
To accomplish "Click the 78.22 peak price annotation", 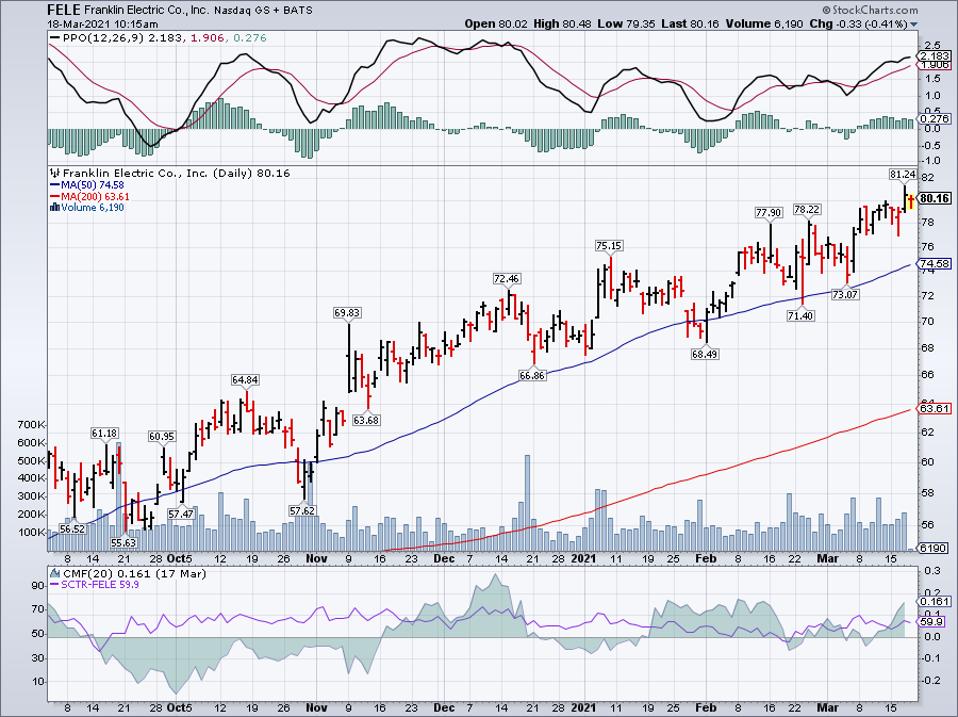I will pos(806,209).
